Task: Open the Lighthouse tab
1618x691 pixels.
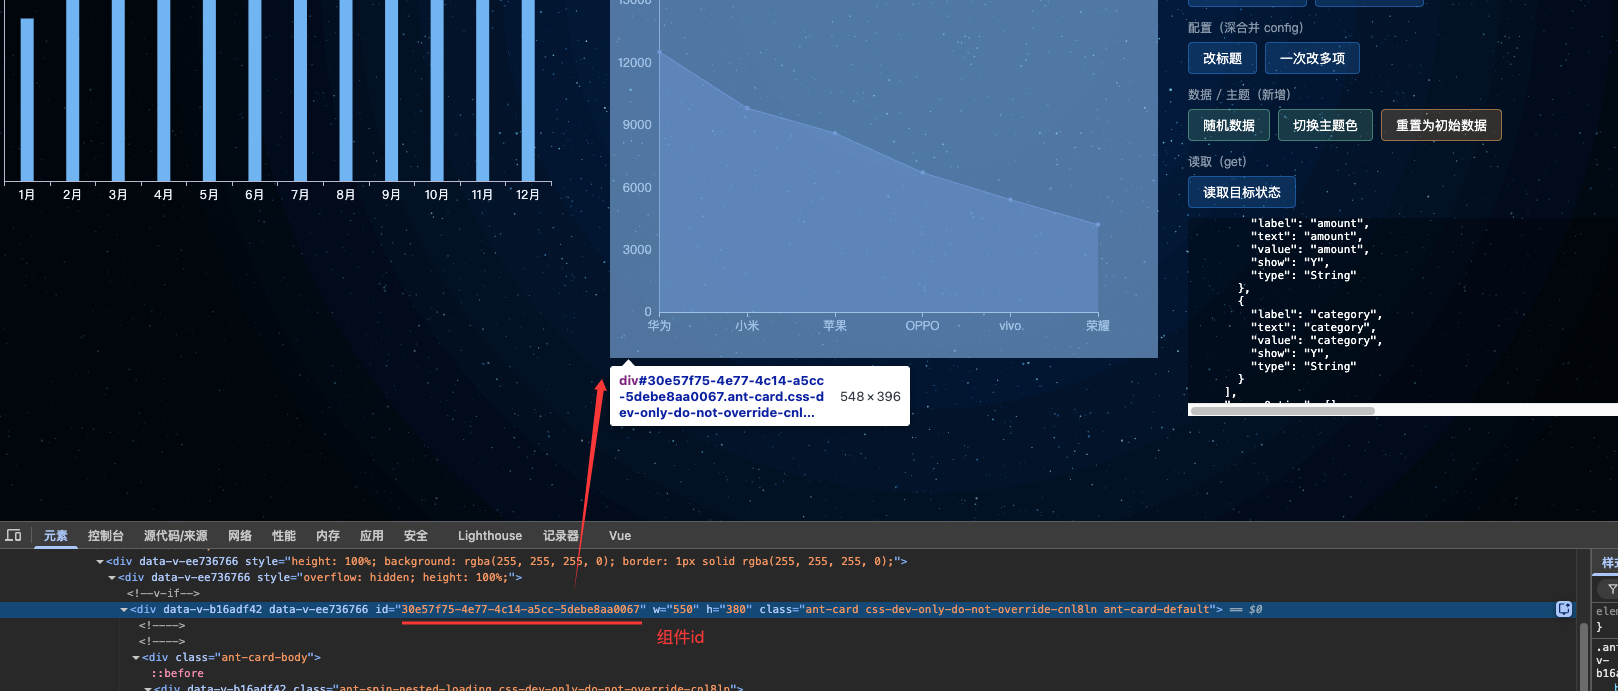Action: 490,535
